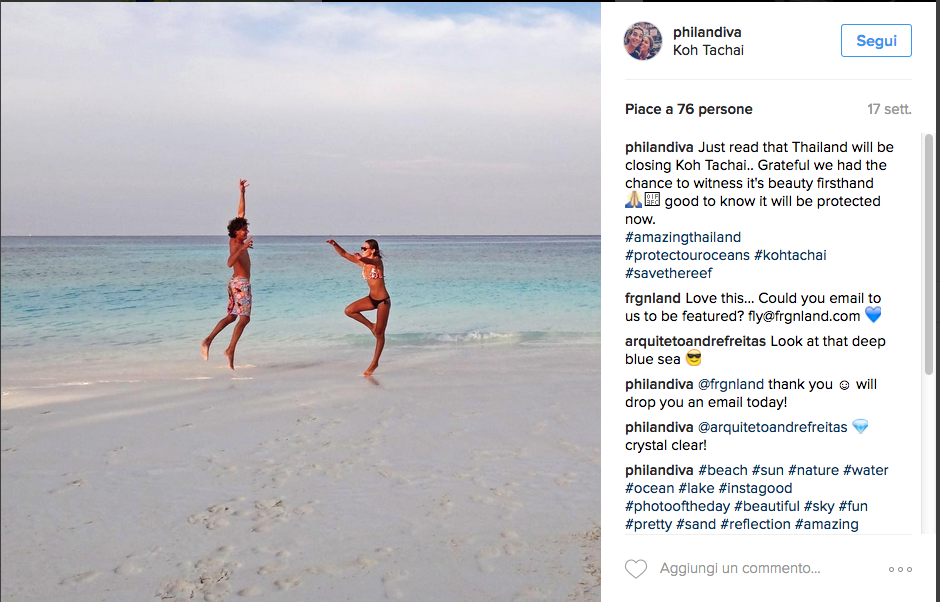Open the three-dots more options menu

tap(900, 569)
